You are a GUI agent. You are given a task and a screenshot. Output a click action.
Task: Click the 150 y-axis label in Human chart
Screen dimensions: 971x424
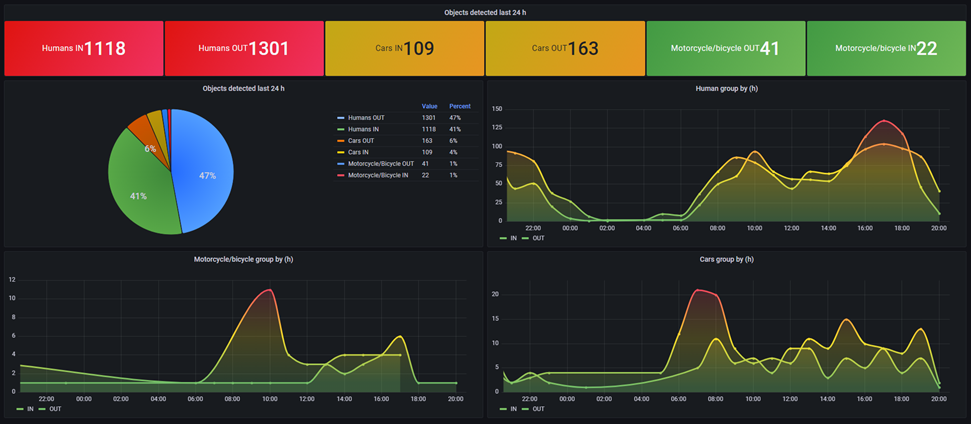[497, 109]
